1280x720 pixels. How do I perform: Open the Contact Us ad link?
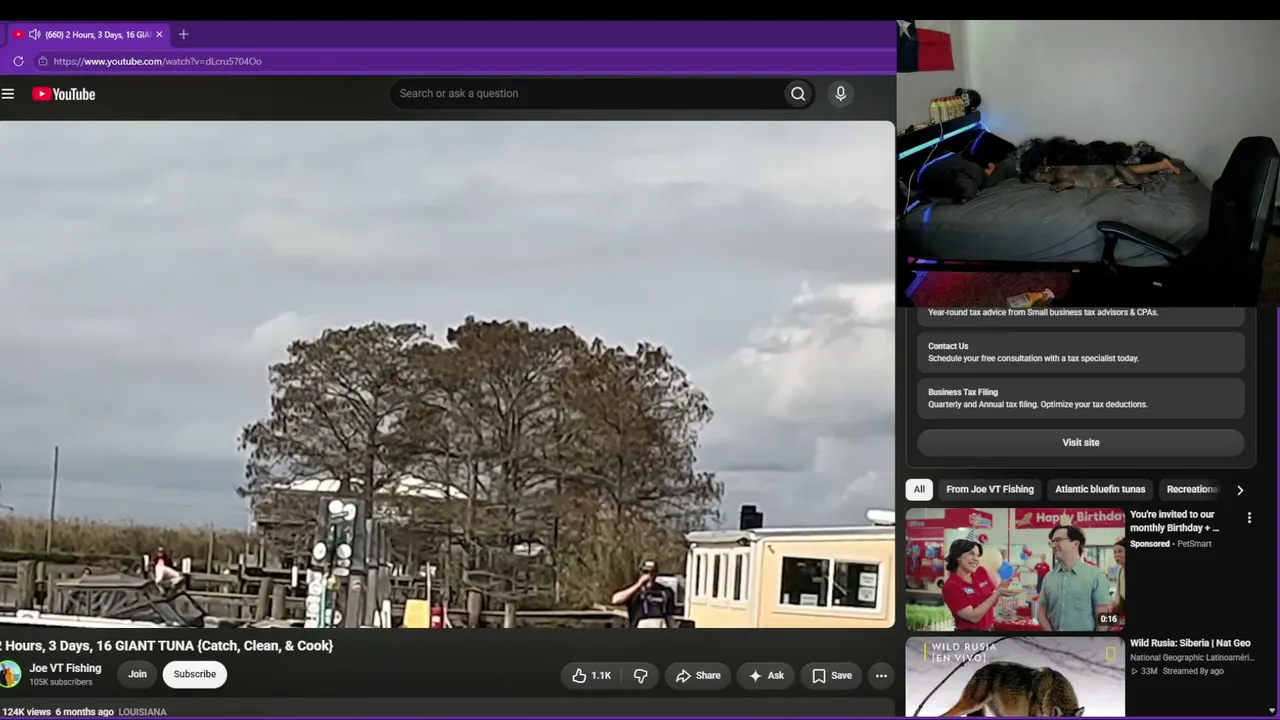pos(1081,352)
